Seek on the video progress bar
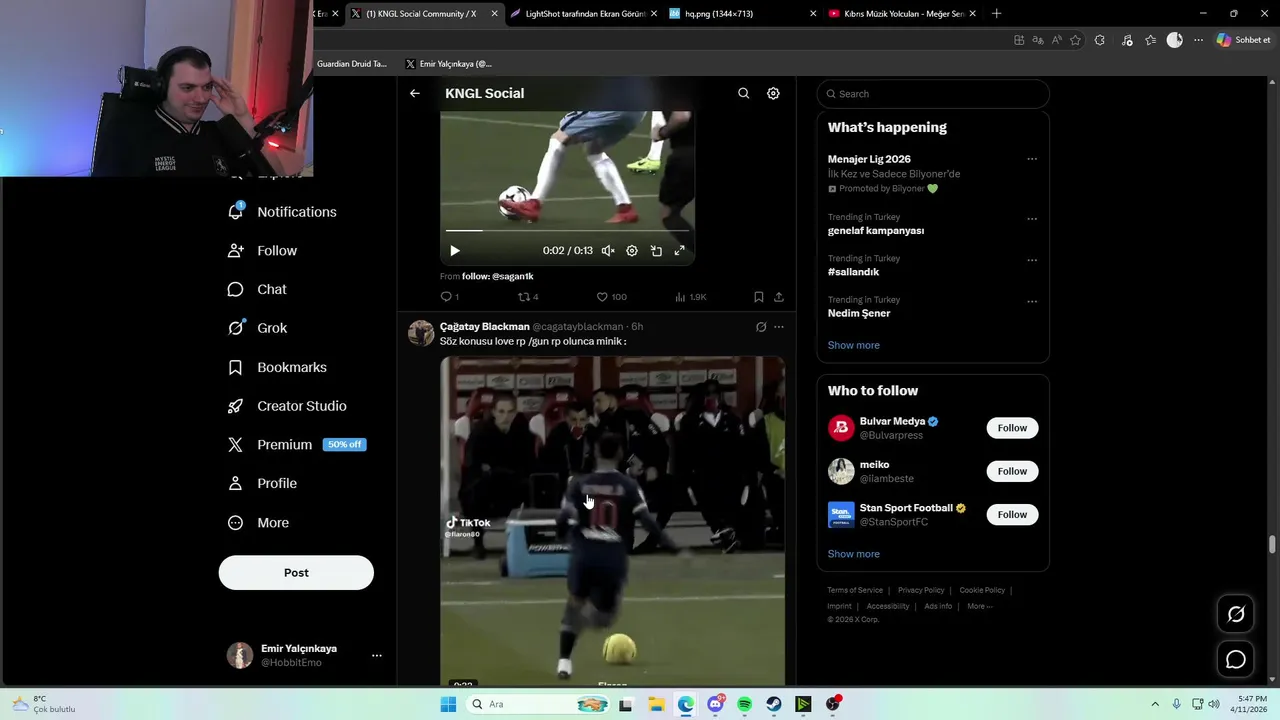The image size is (1280, 720). point(567,231)
